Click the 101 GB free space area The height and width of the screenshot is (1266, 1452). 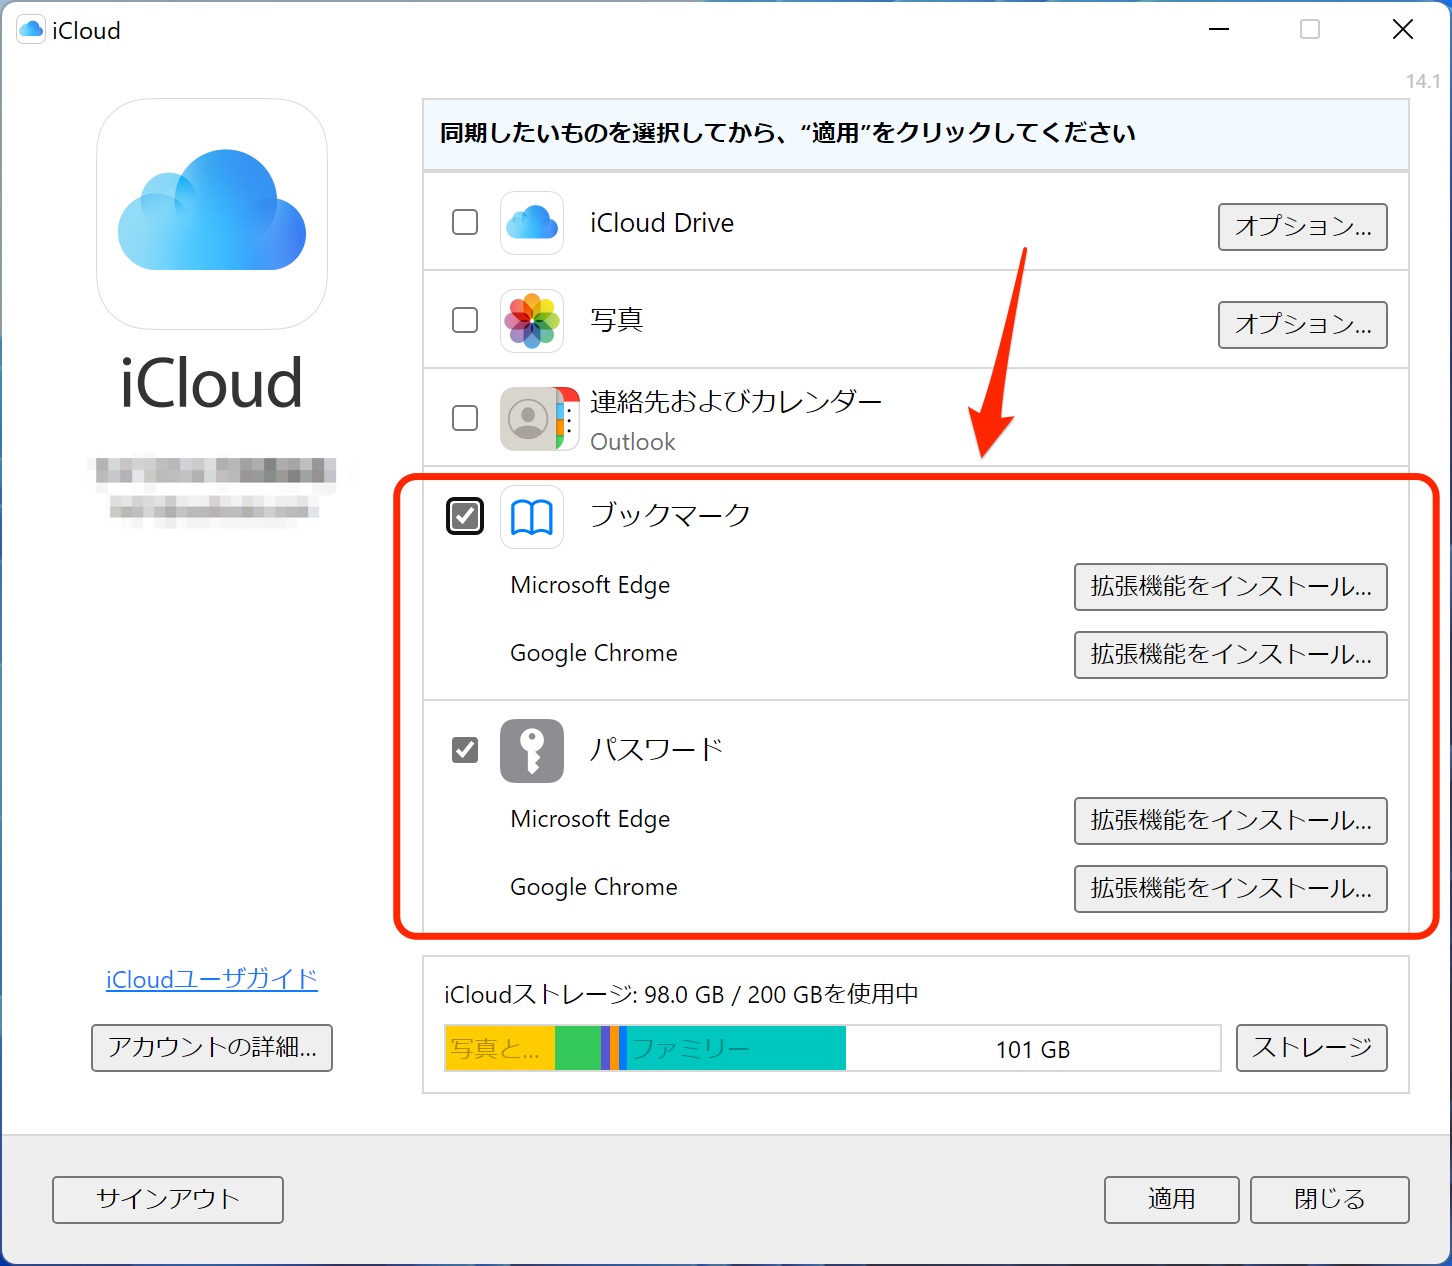tap(1033, 1049)
